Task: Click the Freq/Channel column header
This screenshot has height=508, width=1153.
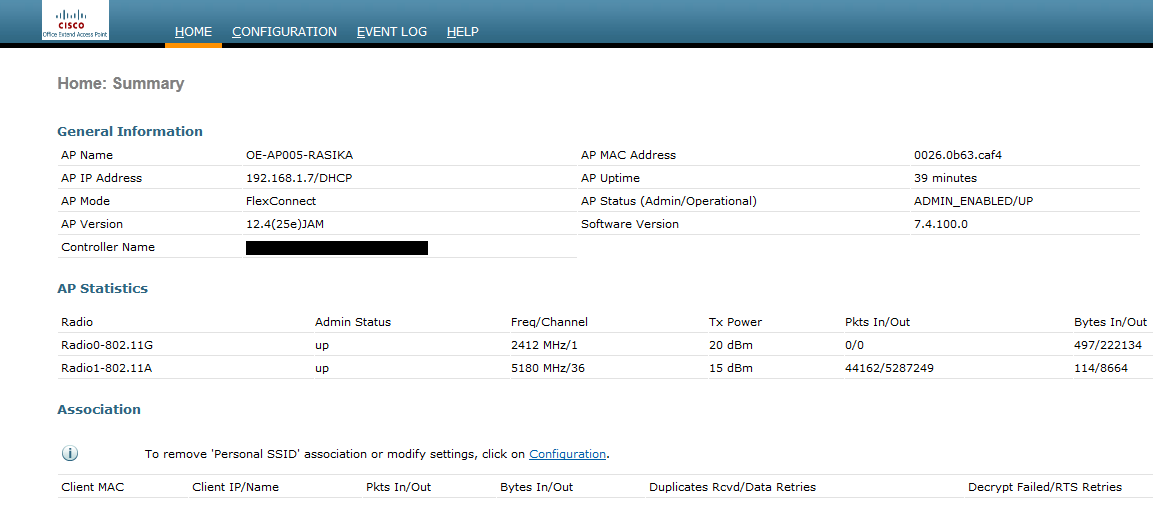Action: pos(549,322)
